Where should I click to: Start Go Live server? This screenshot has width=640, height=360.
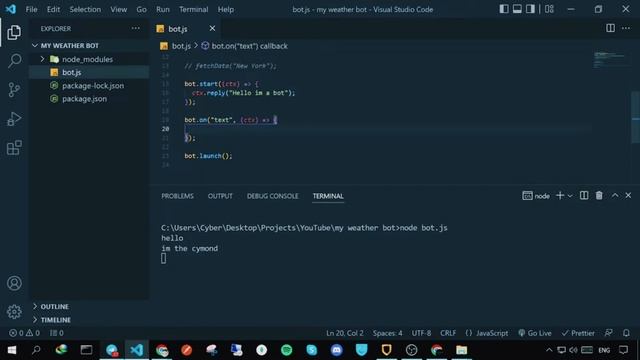pos(535,333)
